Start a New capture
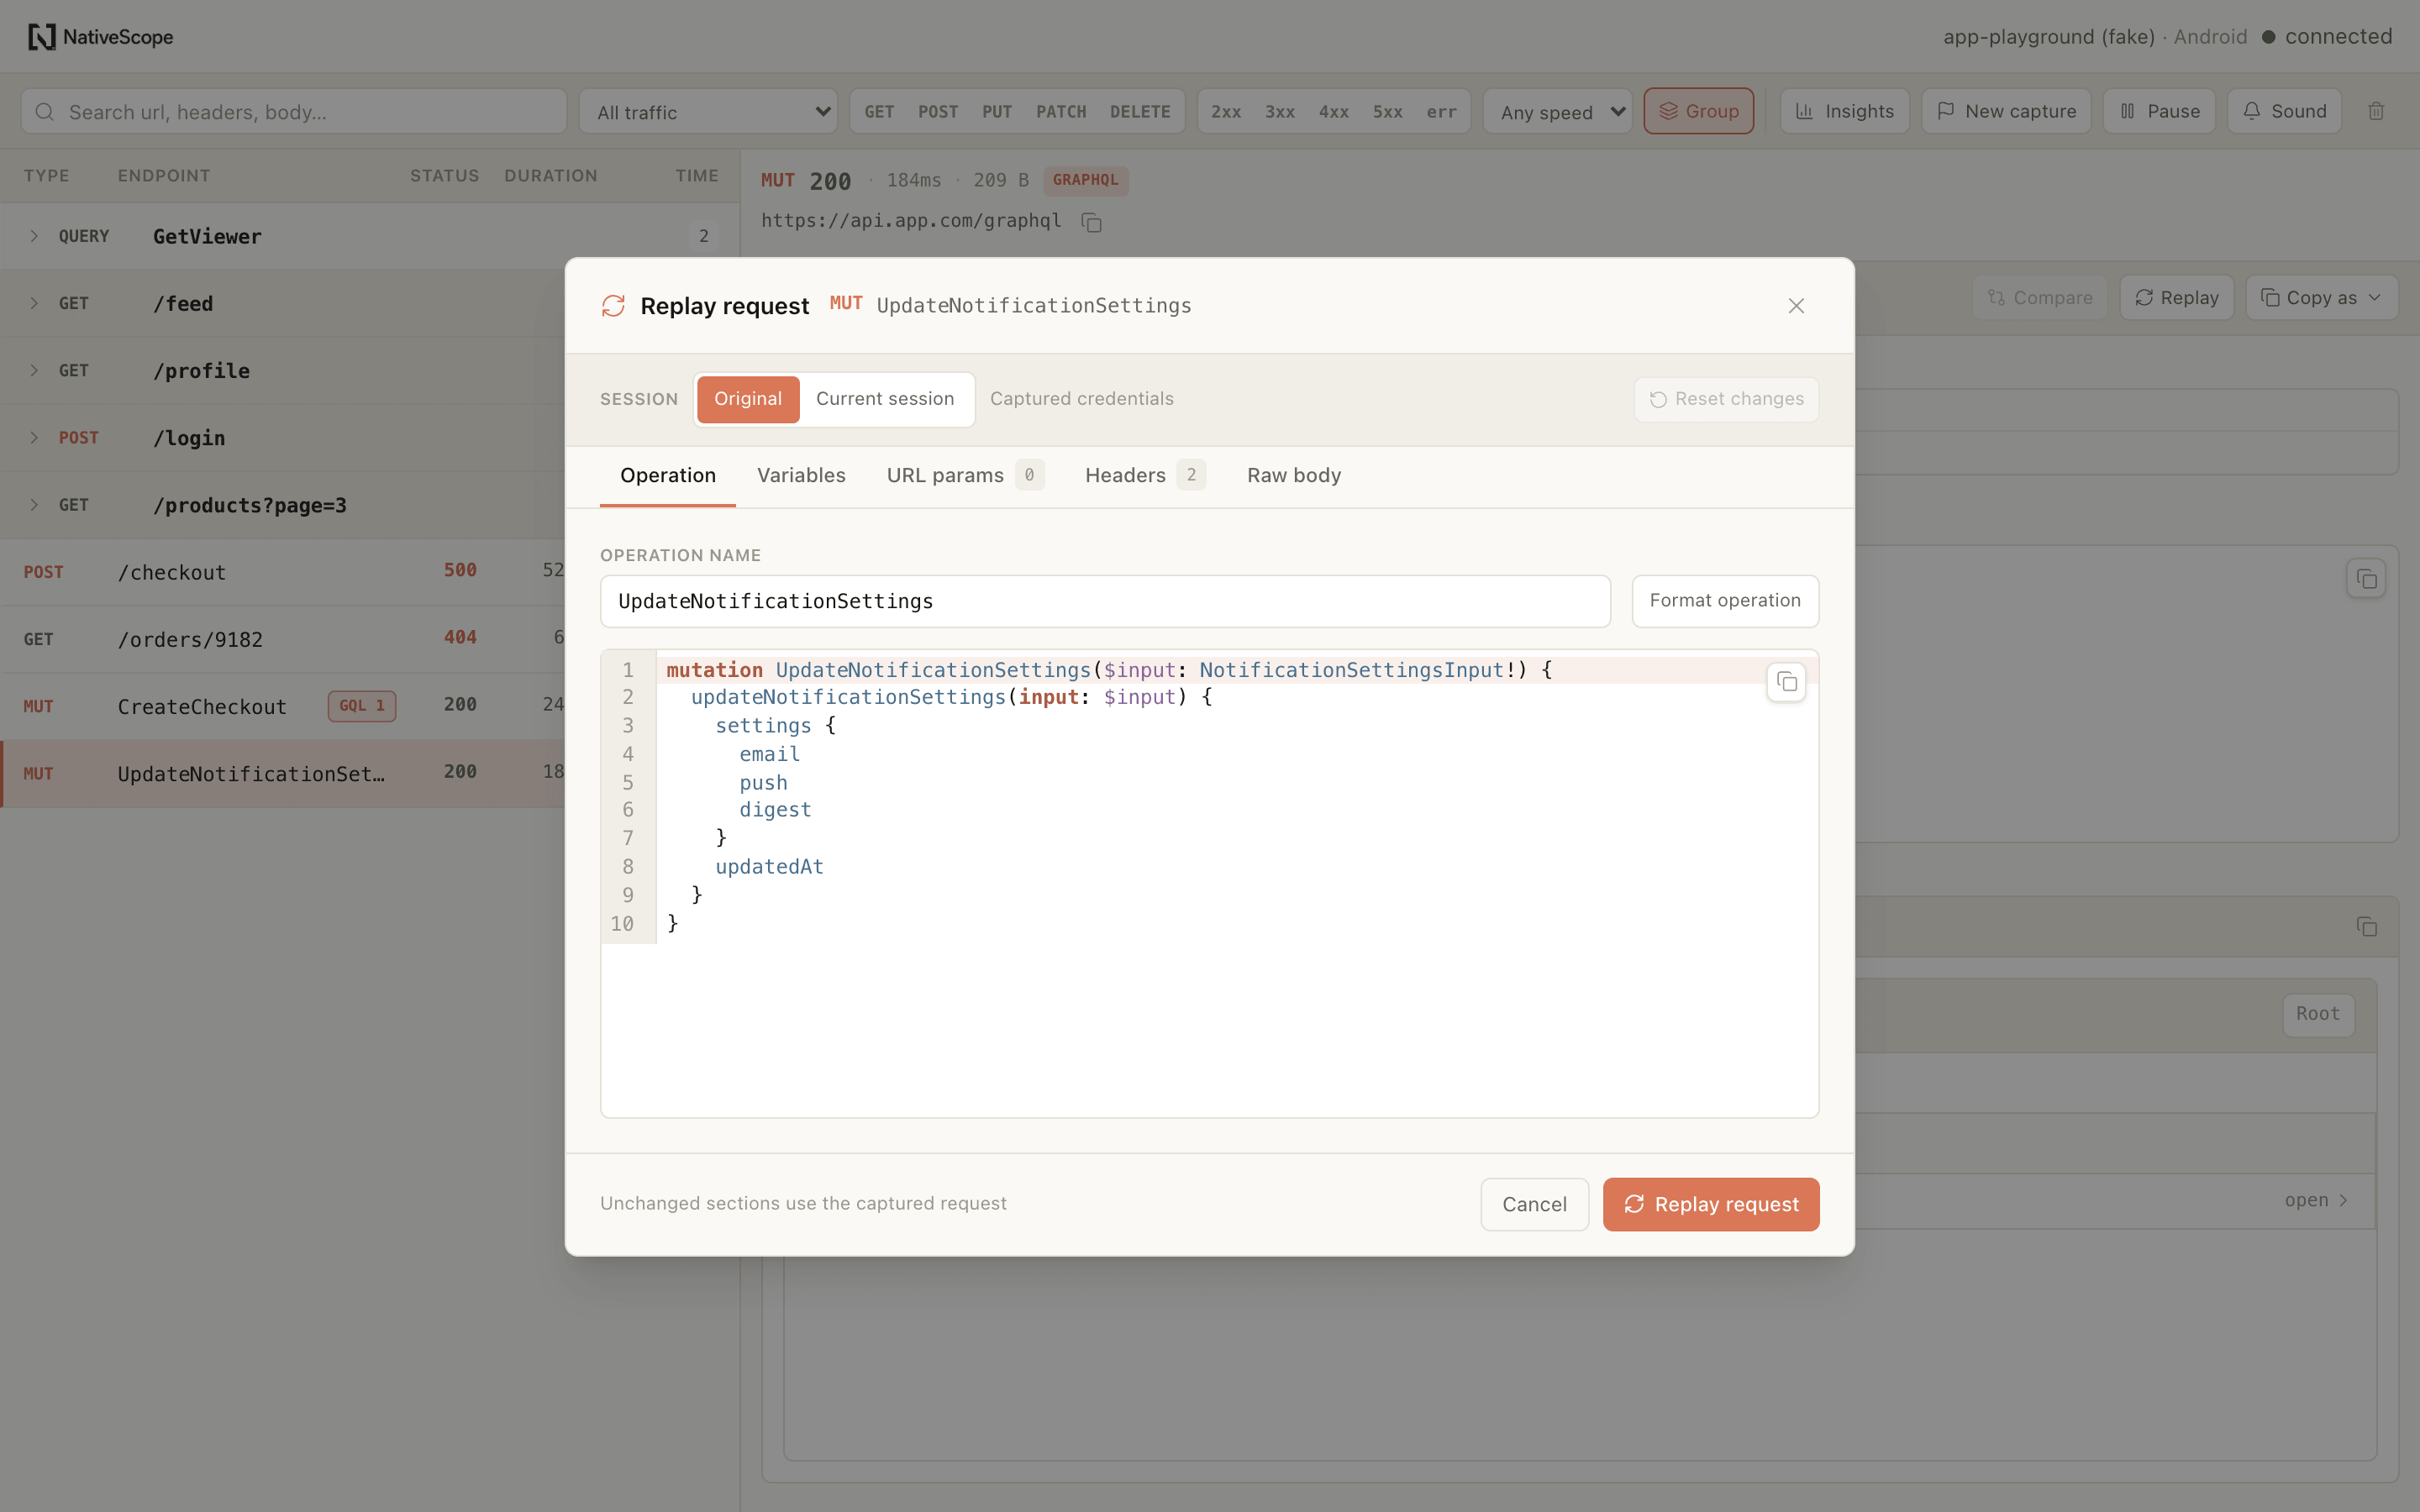The height and width of the screenshot is (1512, 2420). click(x=2006, y=111)
